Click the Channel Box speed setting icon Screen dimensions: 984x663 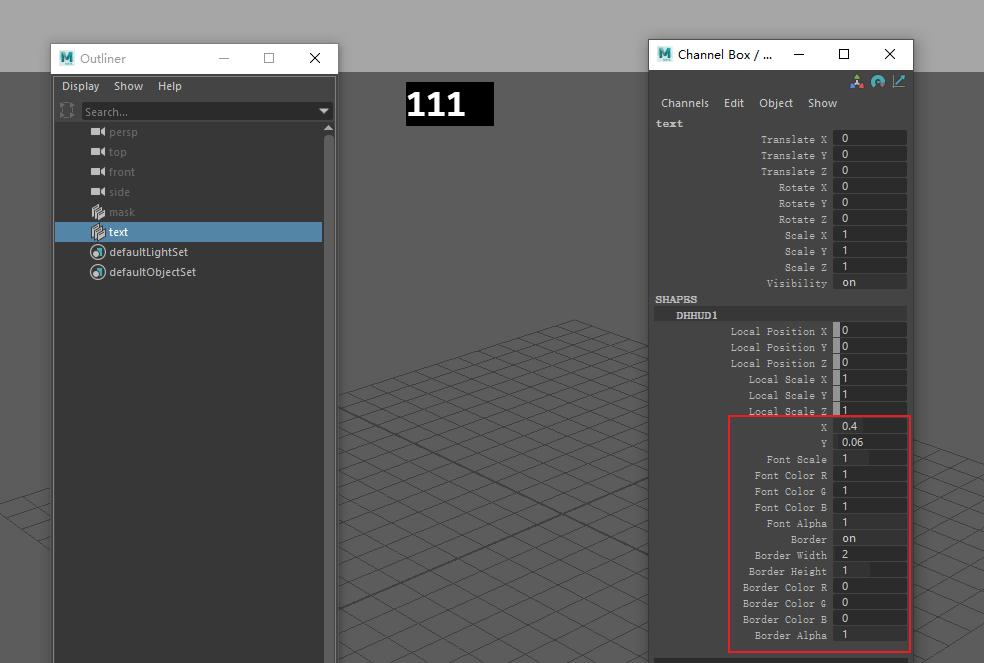point(878,82)
